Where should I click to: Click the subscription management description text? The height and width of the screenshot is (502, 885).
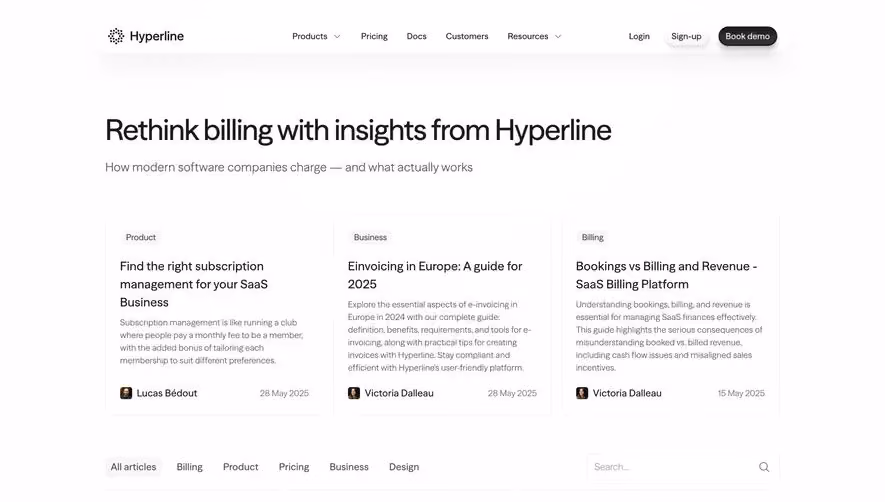(x=212, y=342)
